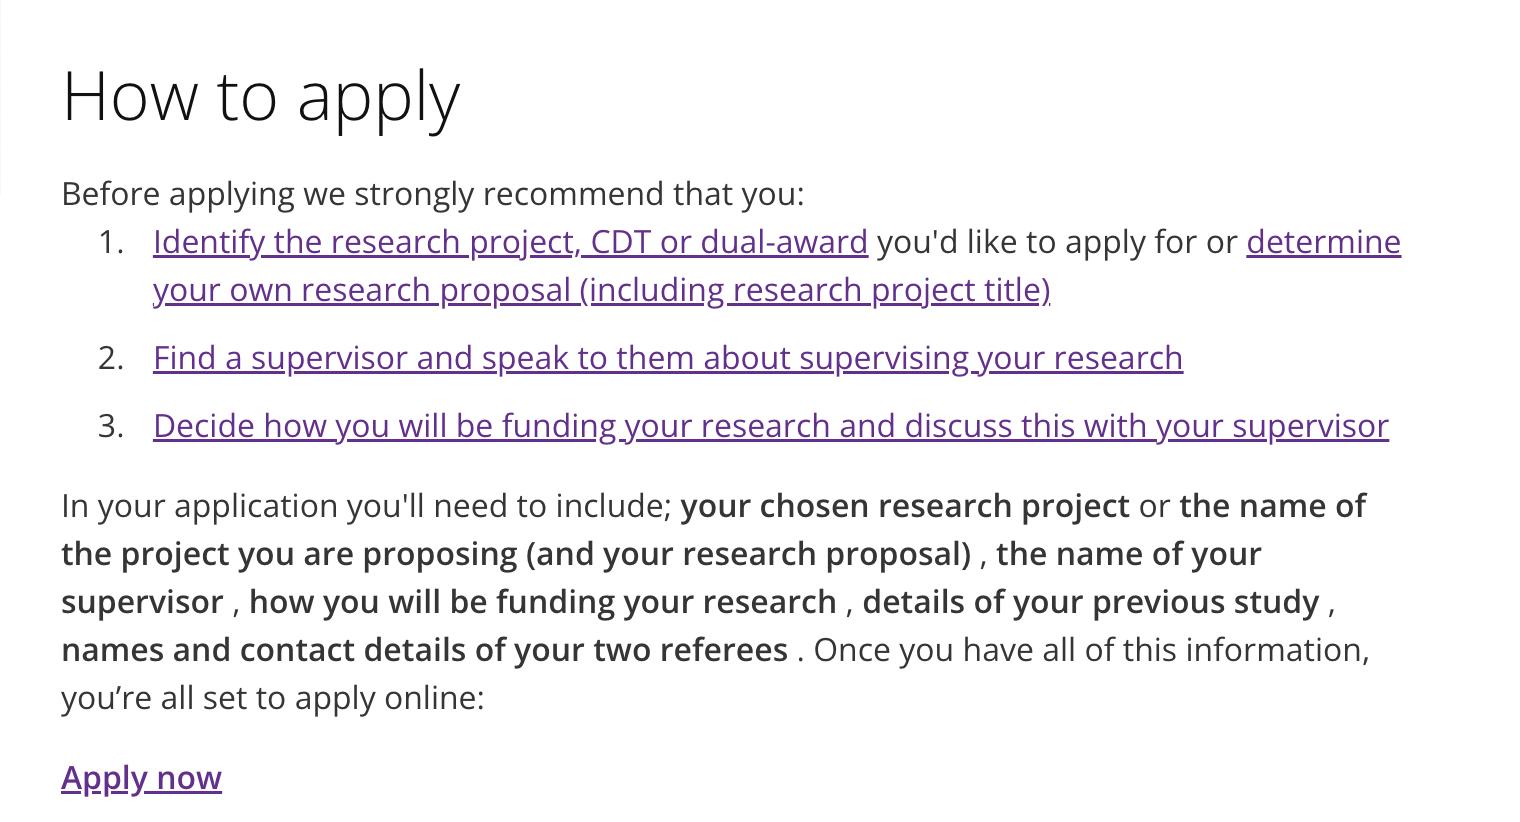
Task: Click the How to apply heading
Action: (x=261, y=97)
